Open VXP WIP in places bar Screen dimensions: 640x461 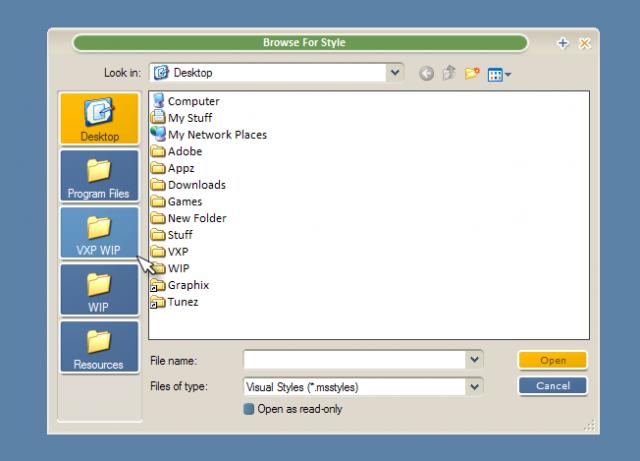pos(100,233)
